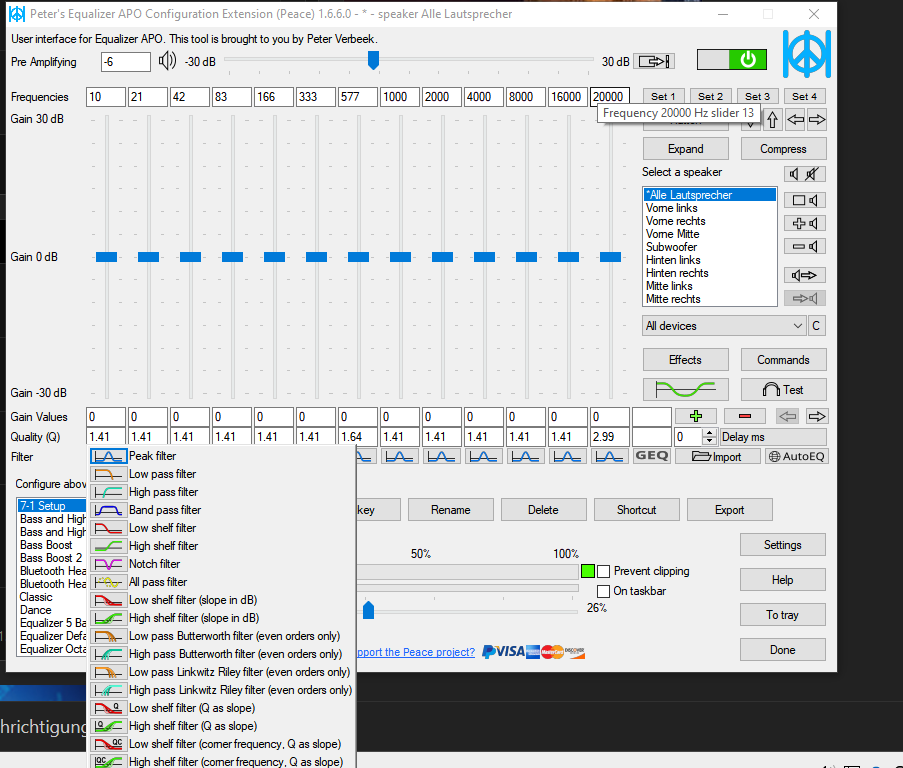Click the left arrow below Set 3
The image size is (903, 768).
coord(795,120)
